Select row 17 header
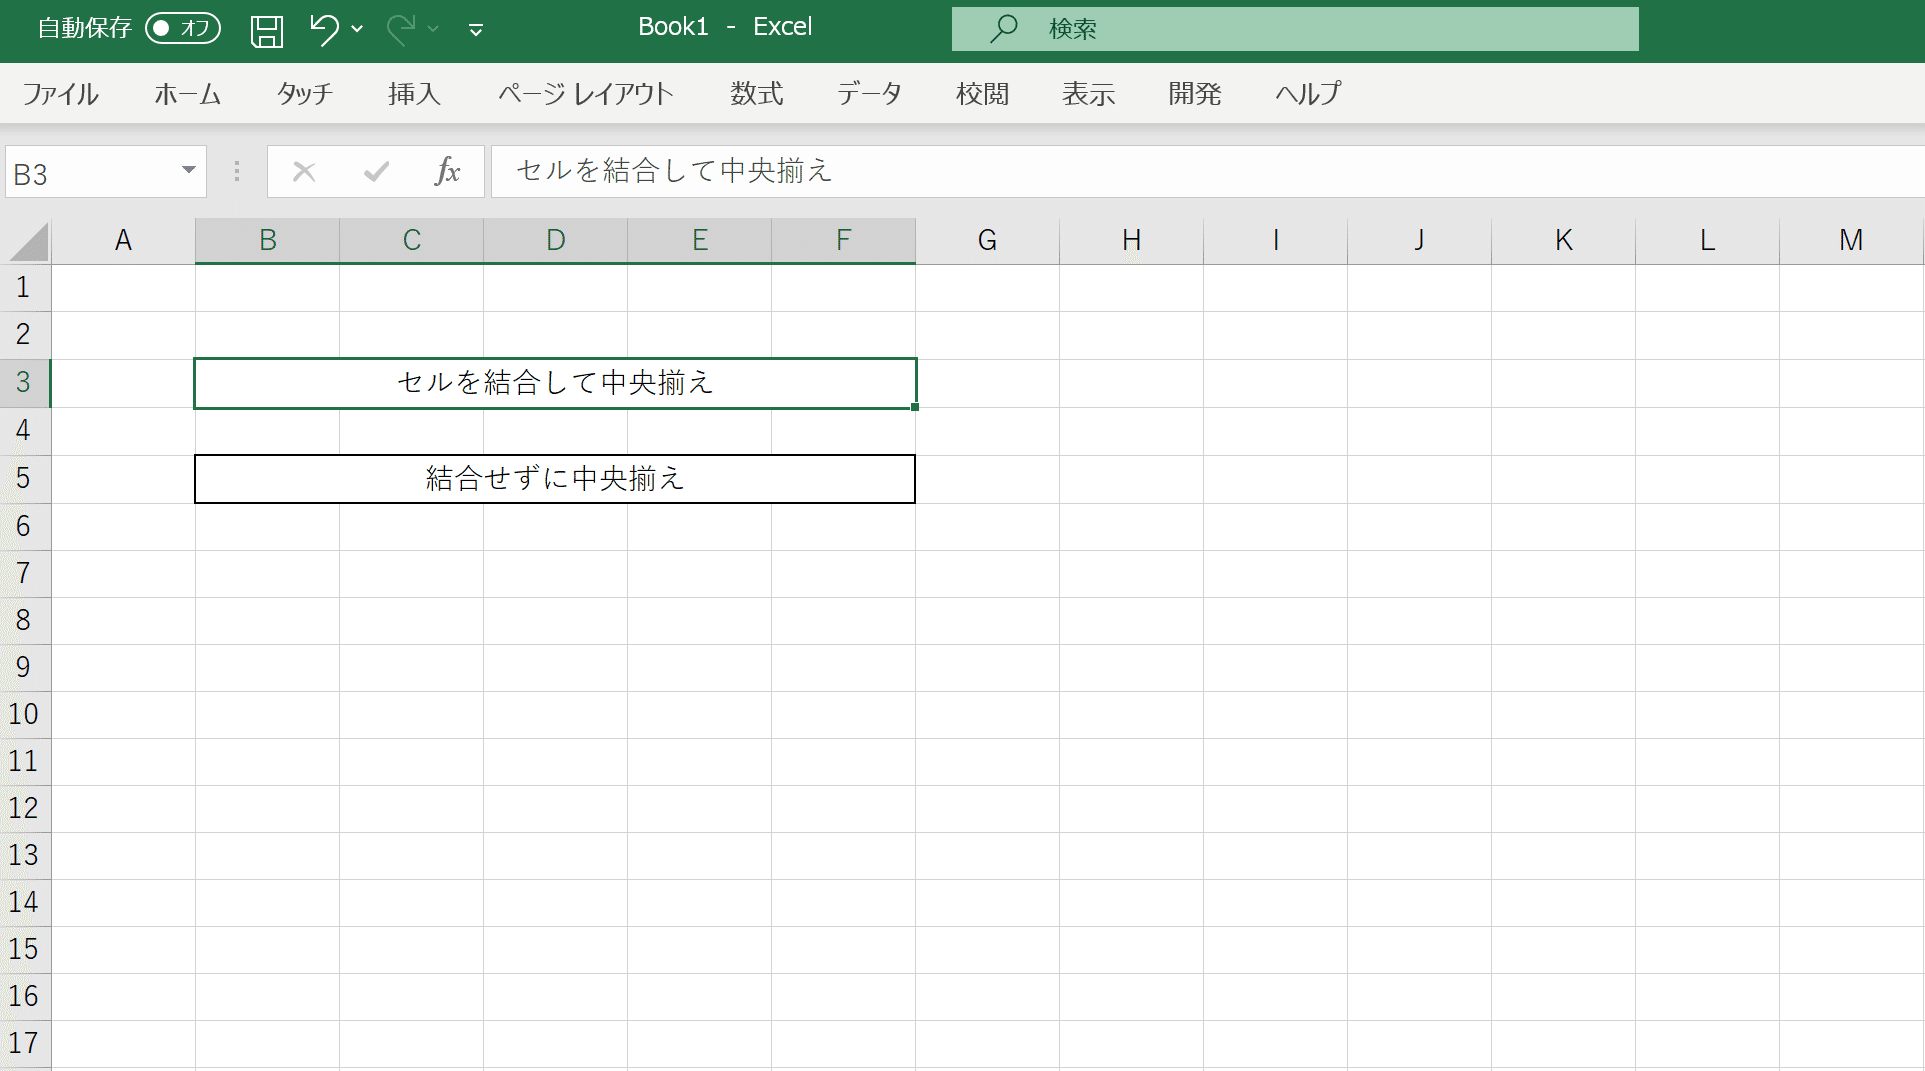Viewport: 1925px width, 1071px height. pos(24,1044)
